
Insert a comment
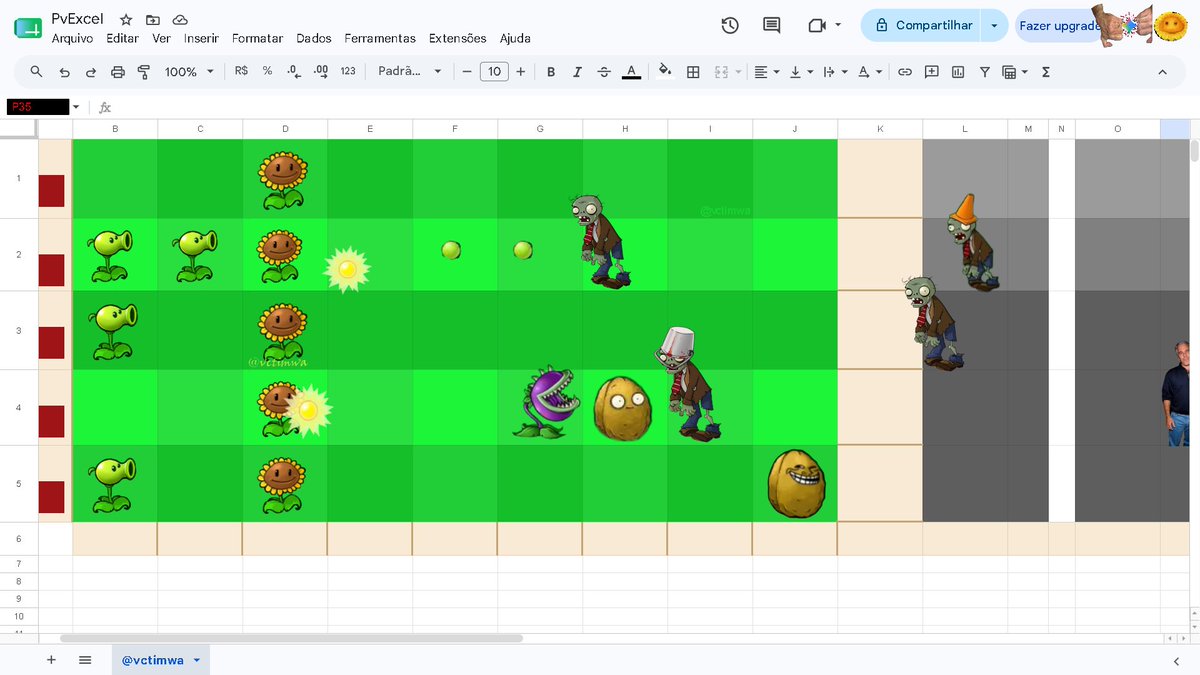[932, 72]
